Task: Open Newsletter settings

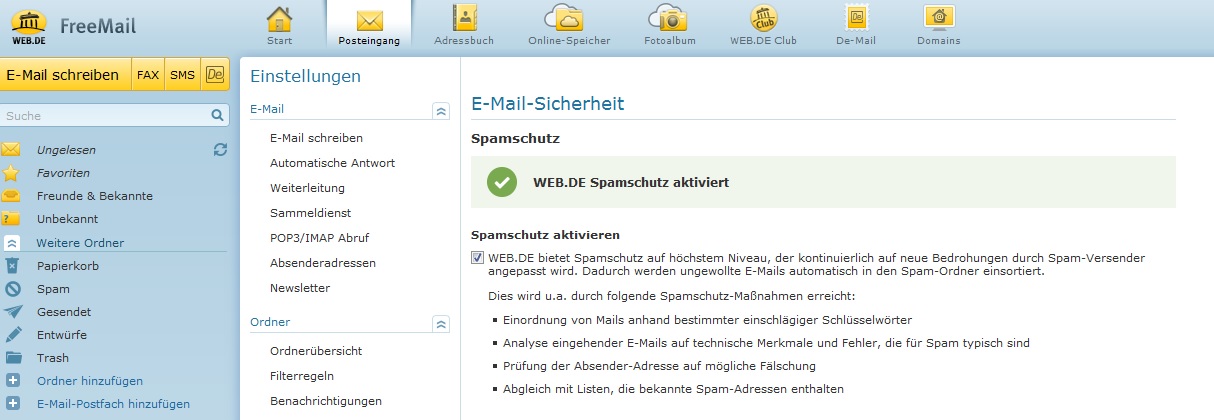Action: (x=300, y=288)
